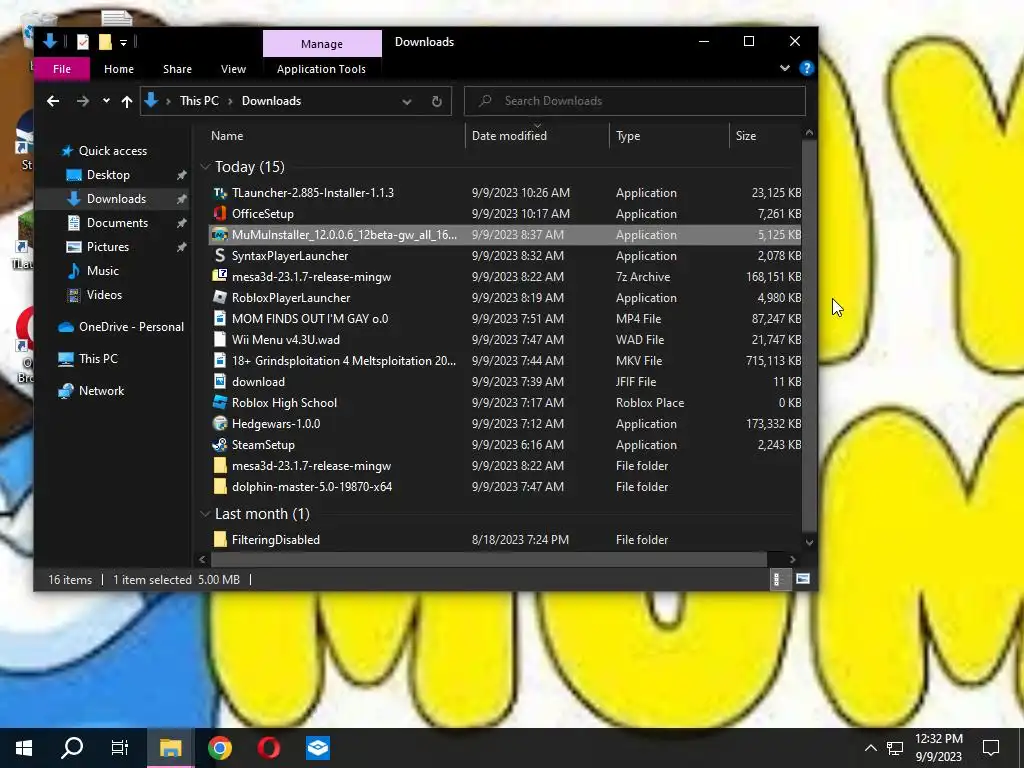
Task: Open the Share ribbon tab
Action: point(178,69)
